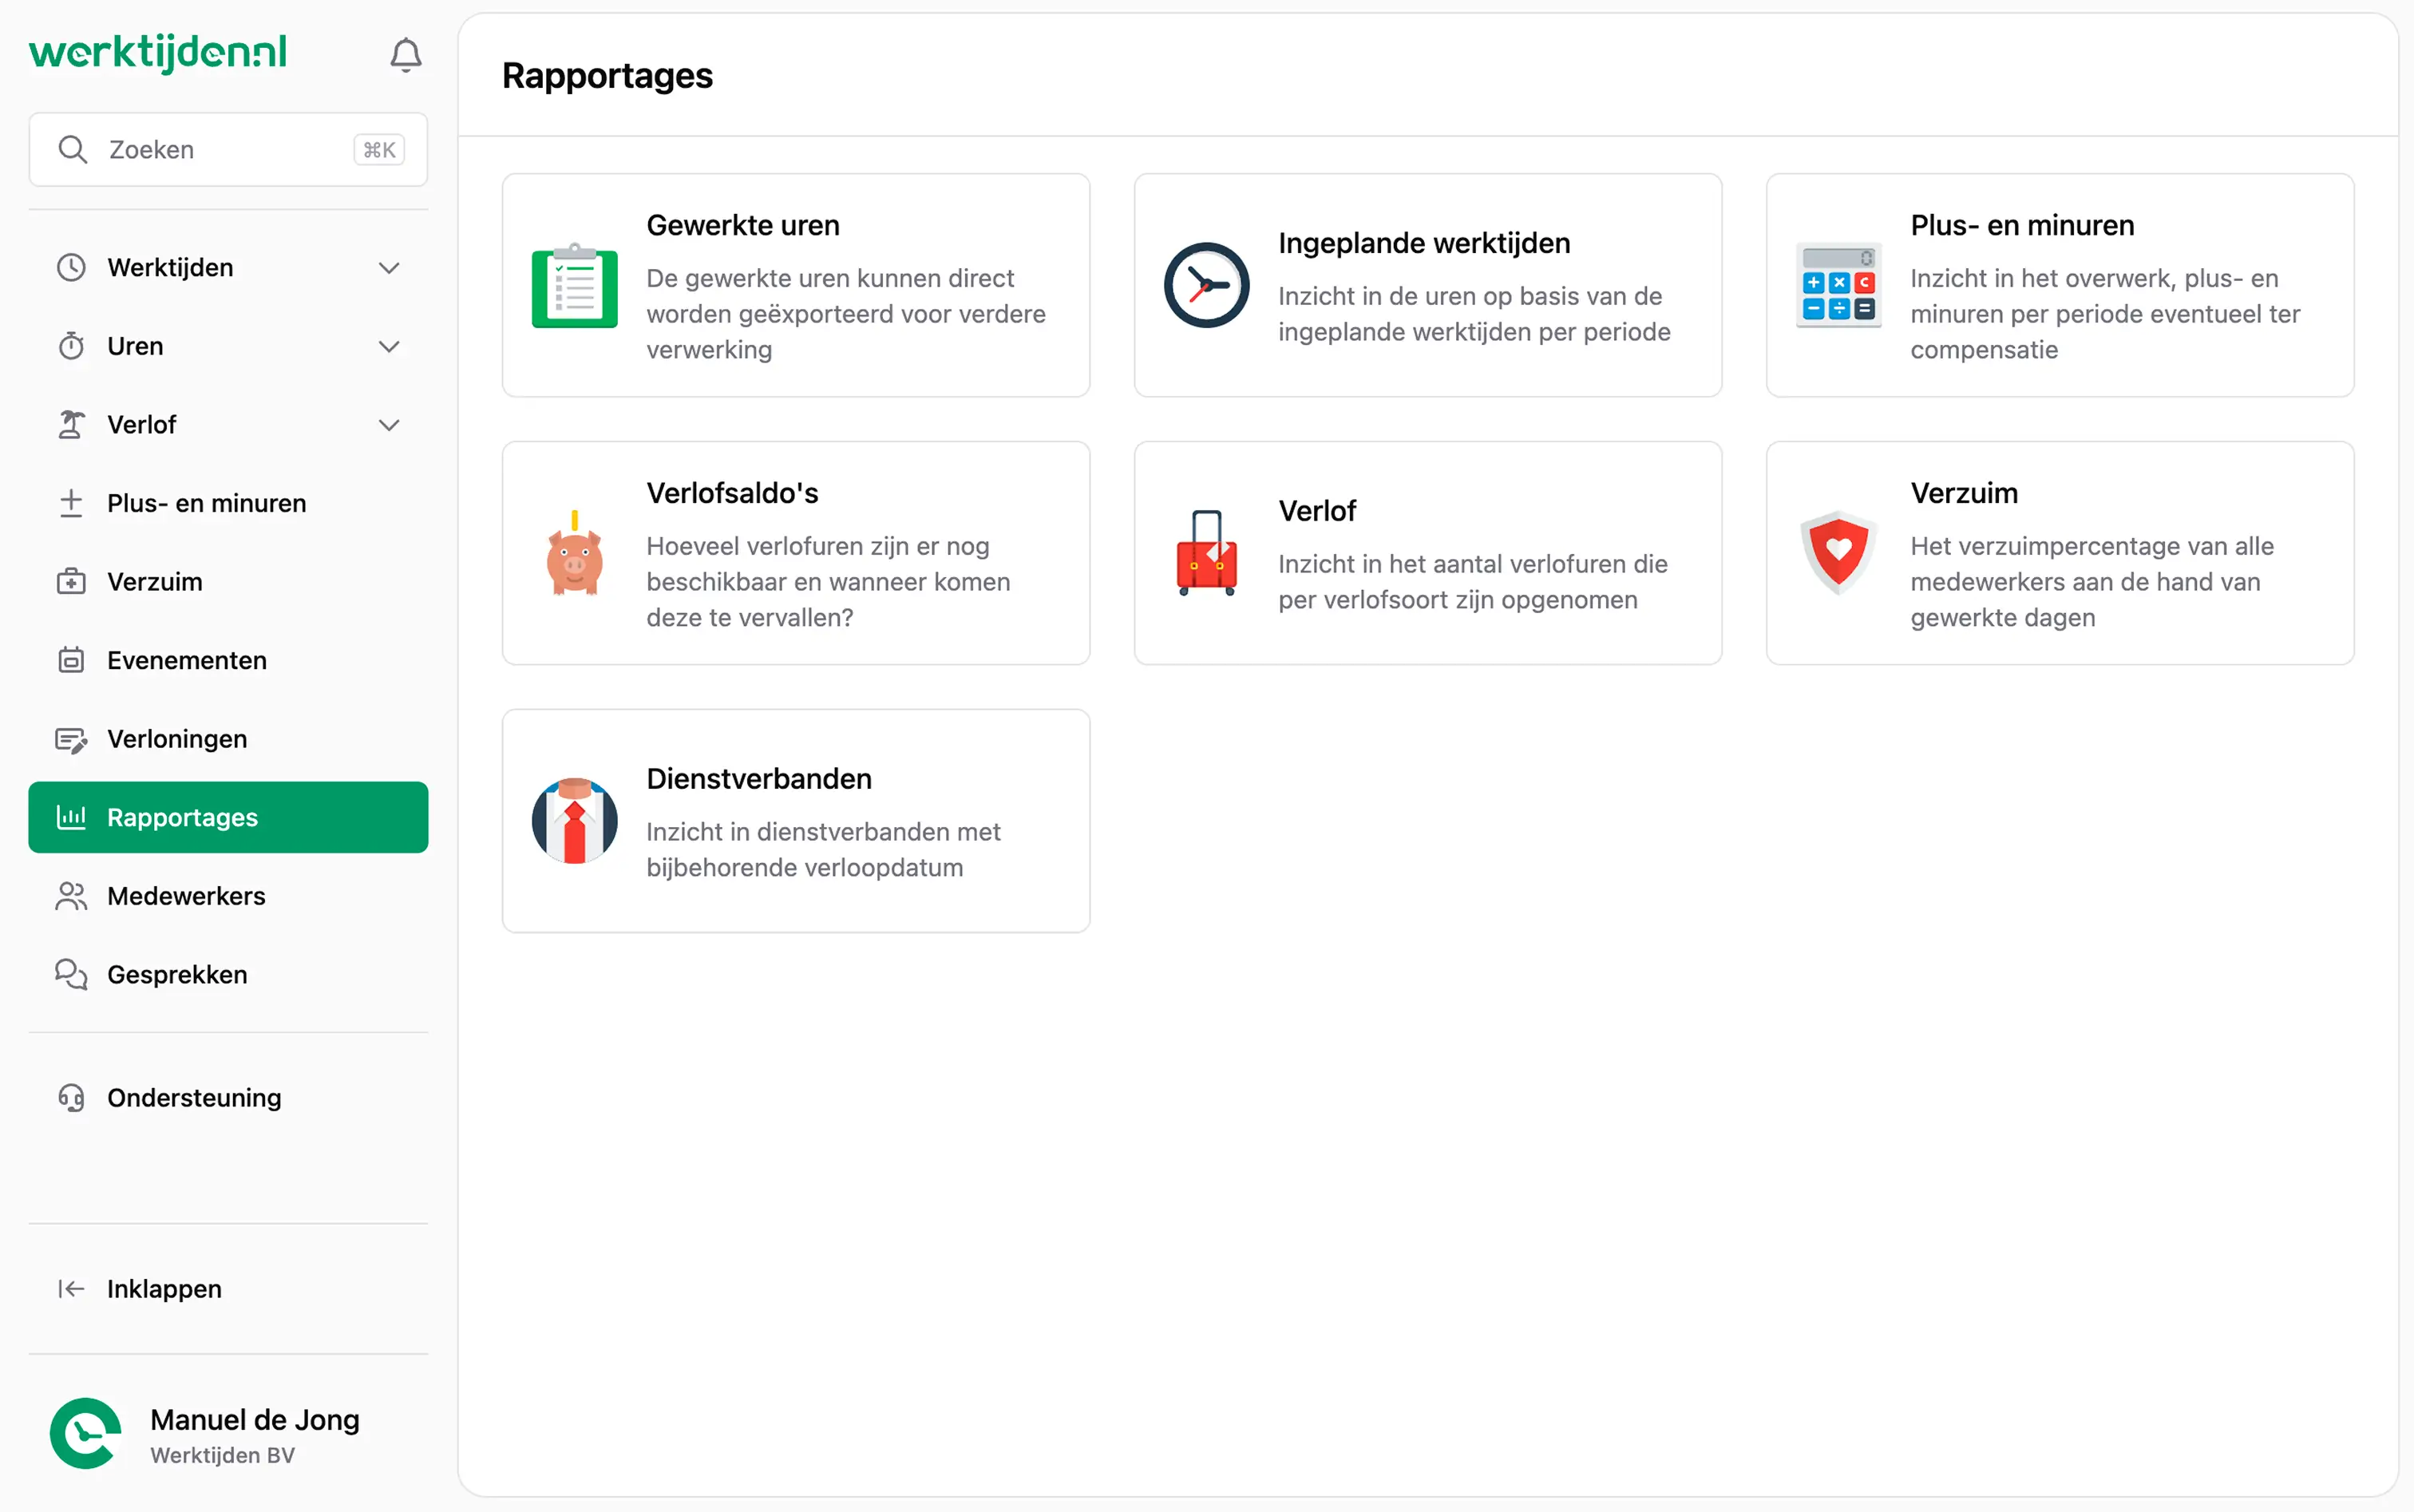Focus the Zoeken search field

[228, 149]
